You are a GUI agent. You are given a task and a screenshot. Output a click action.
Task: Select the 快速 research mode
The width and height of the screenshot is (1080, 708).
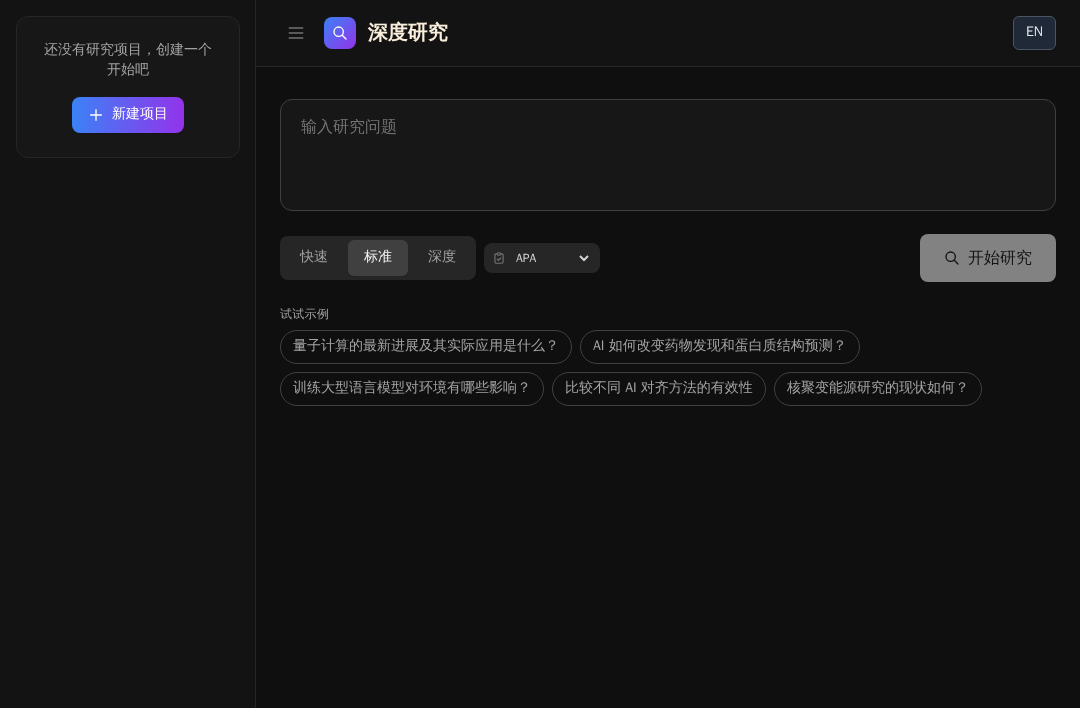tap(313, 258)
